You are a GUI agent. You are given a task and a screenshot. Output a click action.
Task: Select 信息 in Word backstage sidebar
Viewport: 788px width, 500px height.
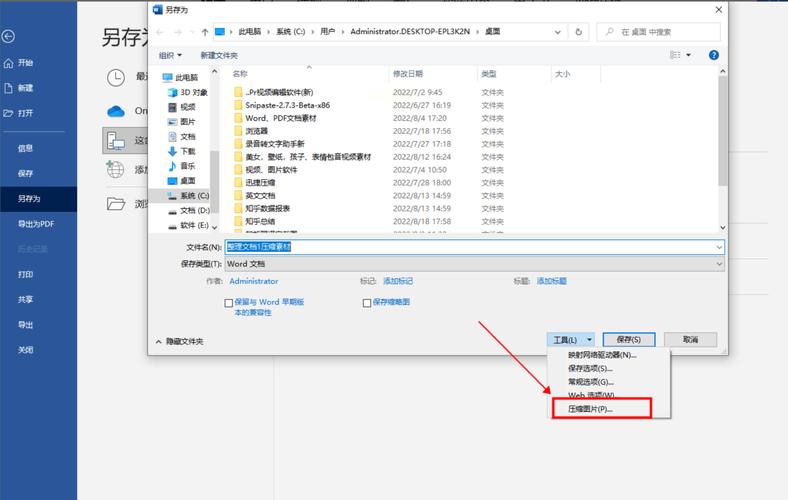click(x=25, y=148)
